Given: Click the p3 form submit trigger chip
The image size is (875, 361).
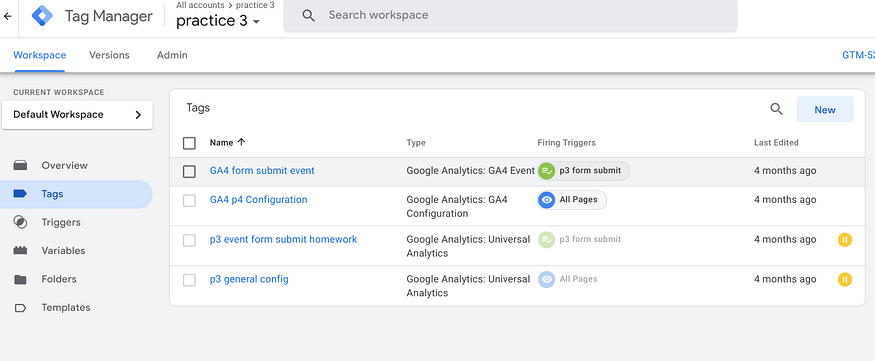Looking at the screenshot, I should (x=583, y=171).
